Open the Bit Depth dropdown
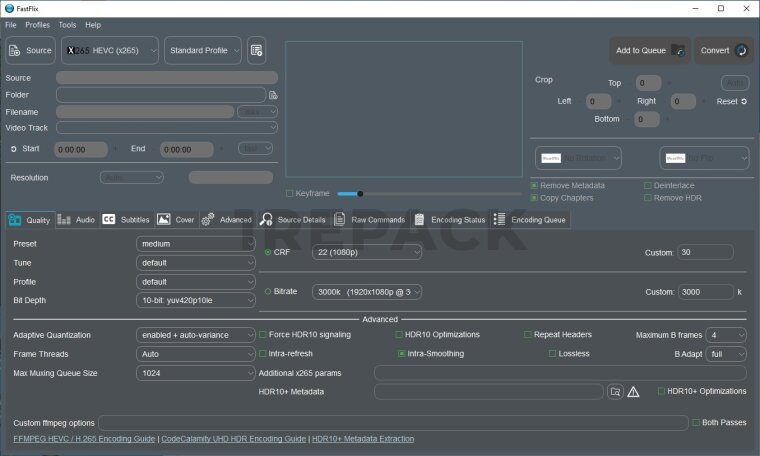Screen dimensions: 760x456 (x=196, y=300)
